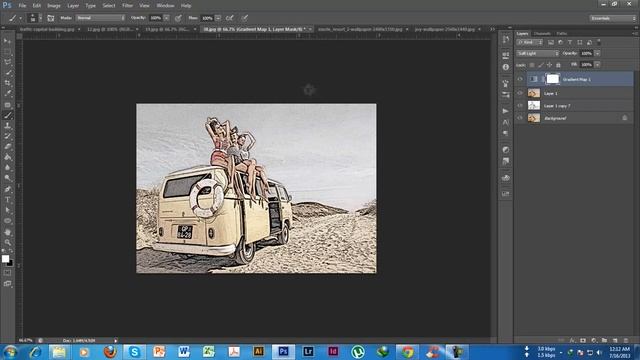Viewport: 640px width, 360px height.
Task: Open the Actions panel play icon
Action: [506, 111]
